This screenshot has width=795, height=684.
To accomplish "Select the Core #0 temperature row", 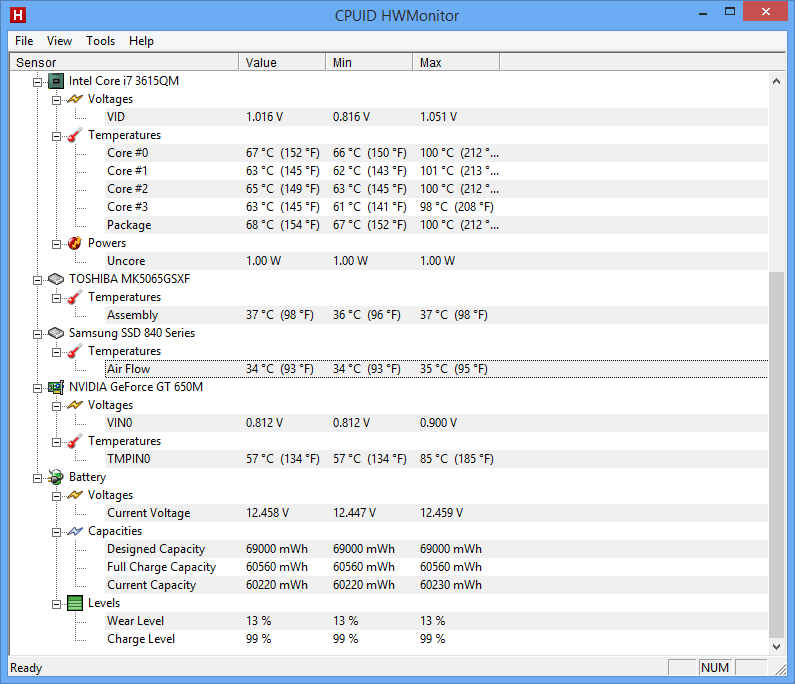I will click(x=436, y=153).
